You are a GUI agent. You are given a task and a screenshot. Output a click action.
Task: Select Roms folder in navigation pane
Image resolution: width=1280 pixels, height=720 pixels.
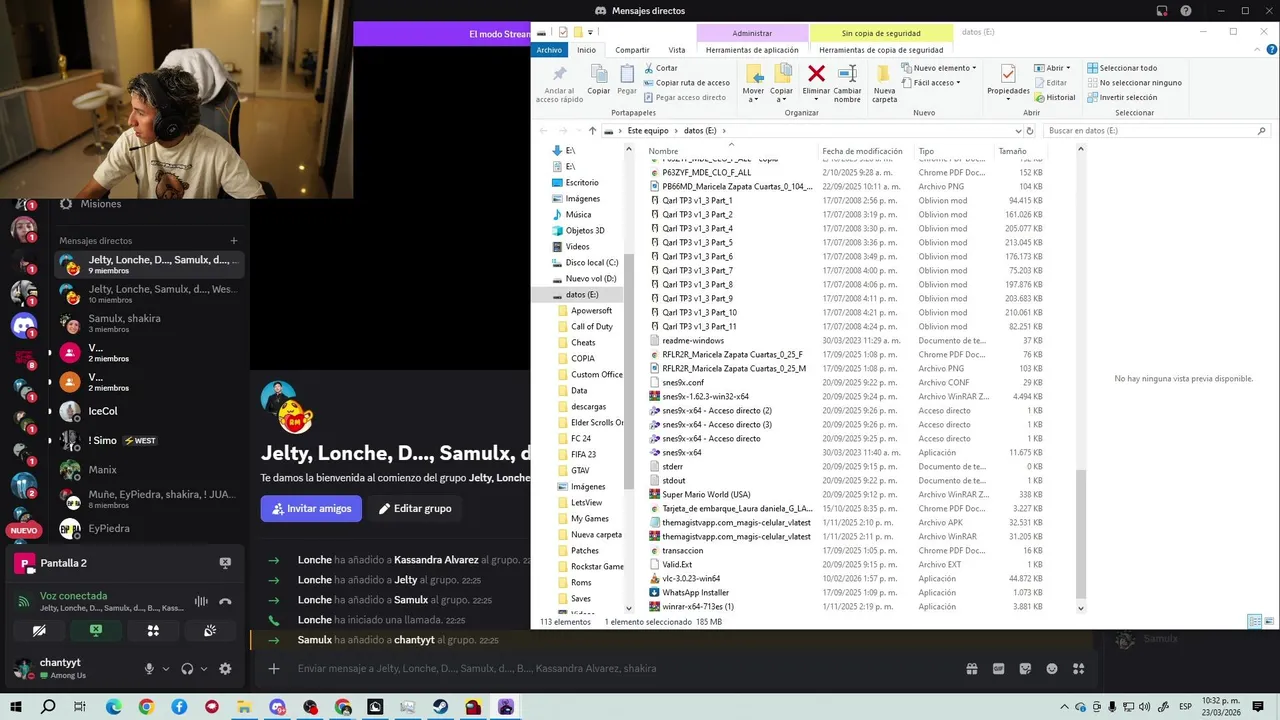pyautogui.click(x=581, y=582)
